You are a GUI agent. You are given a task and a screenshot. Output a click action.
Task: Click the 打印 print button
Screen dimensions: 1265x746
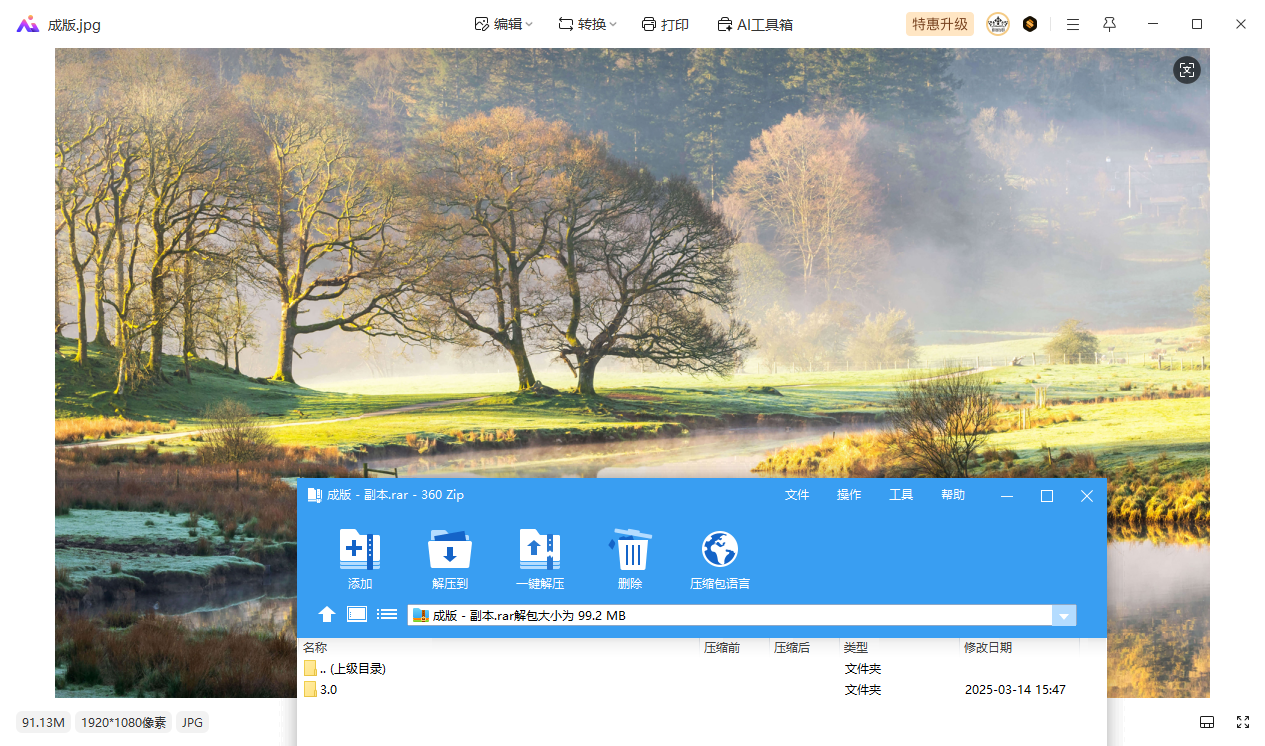665,24
